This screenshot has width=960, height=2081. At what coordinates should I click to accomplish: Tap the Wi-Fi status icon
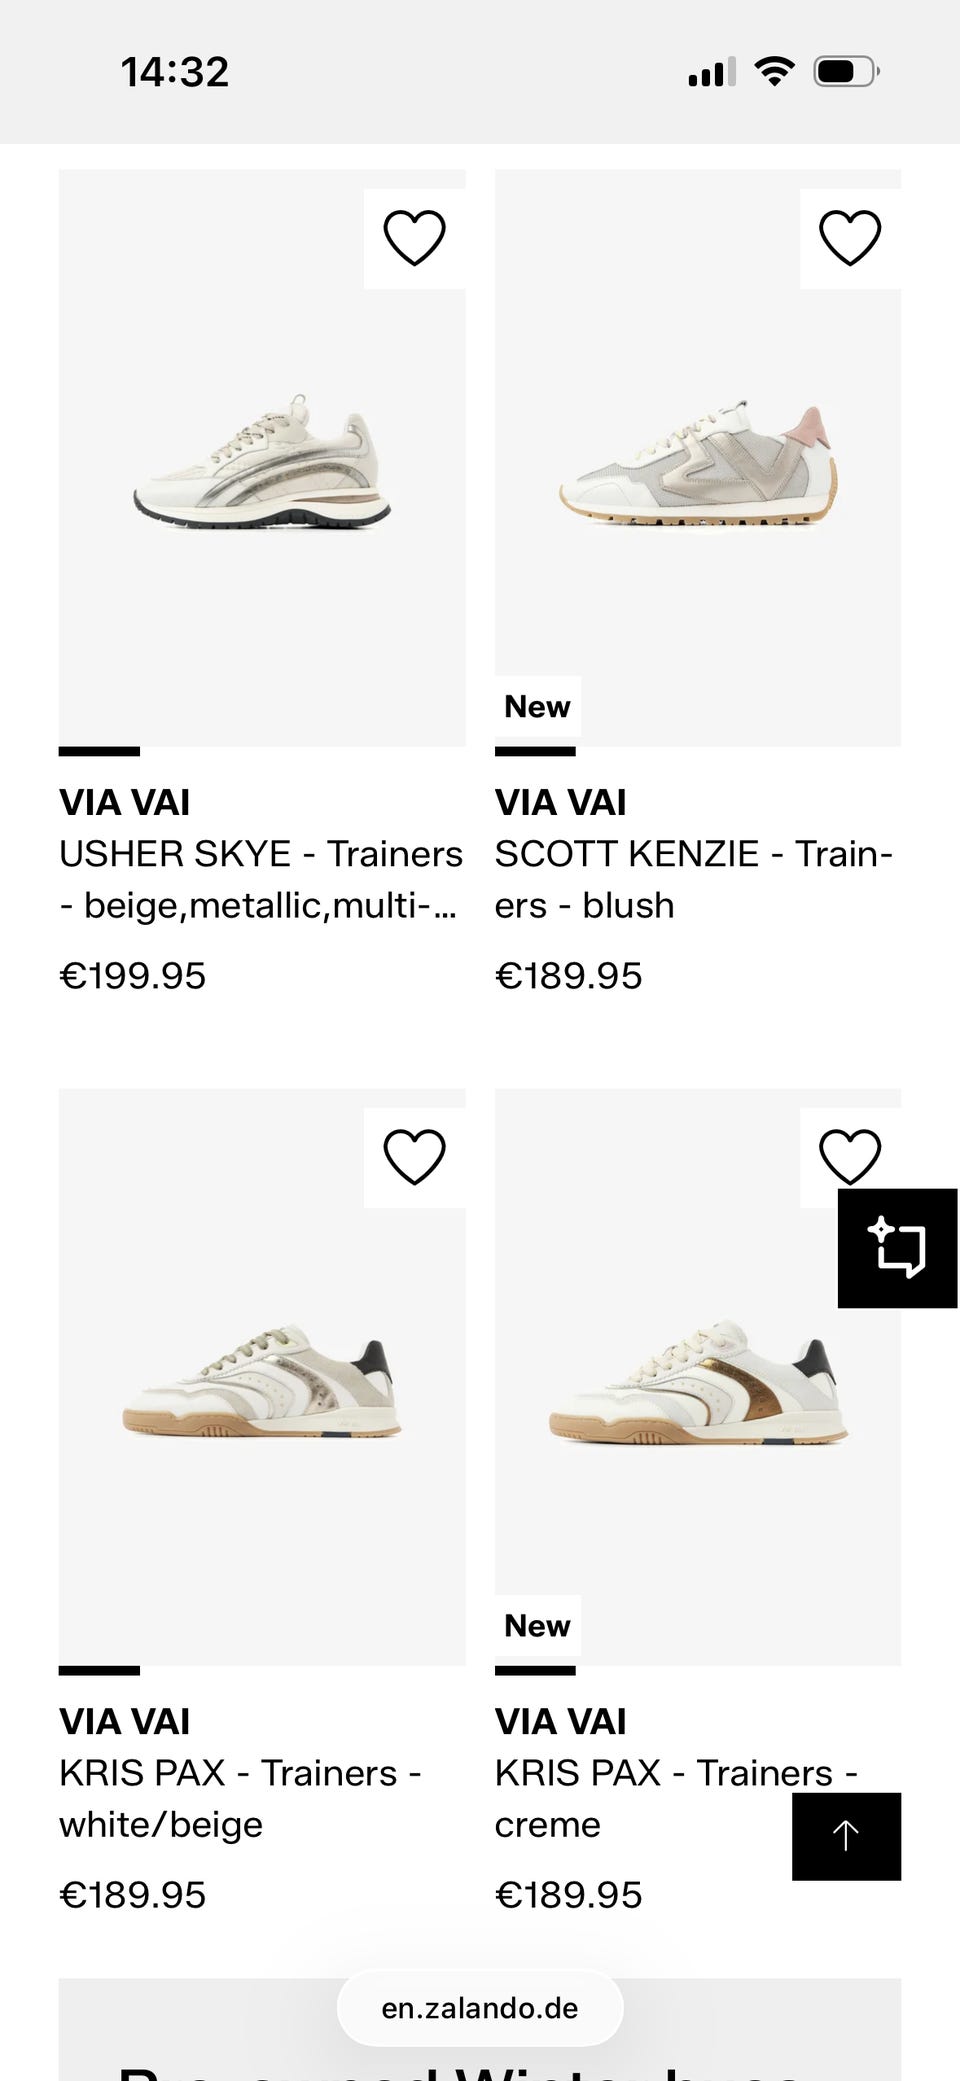(774, 71)
